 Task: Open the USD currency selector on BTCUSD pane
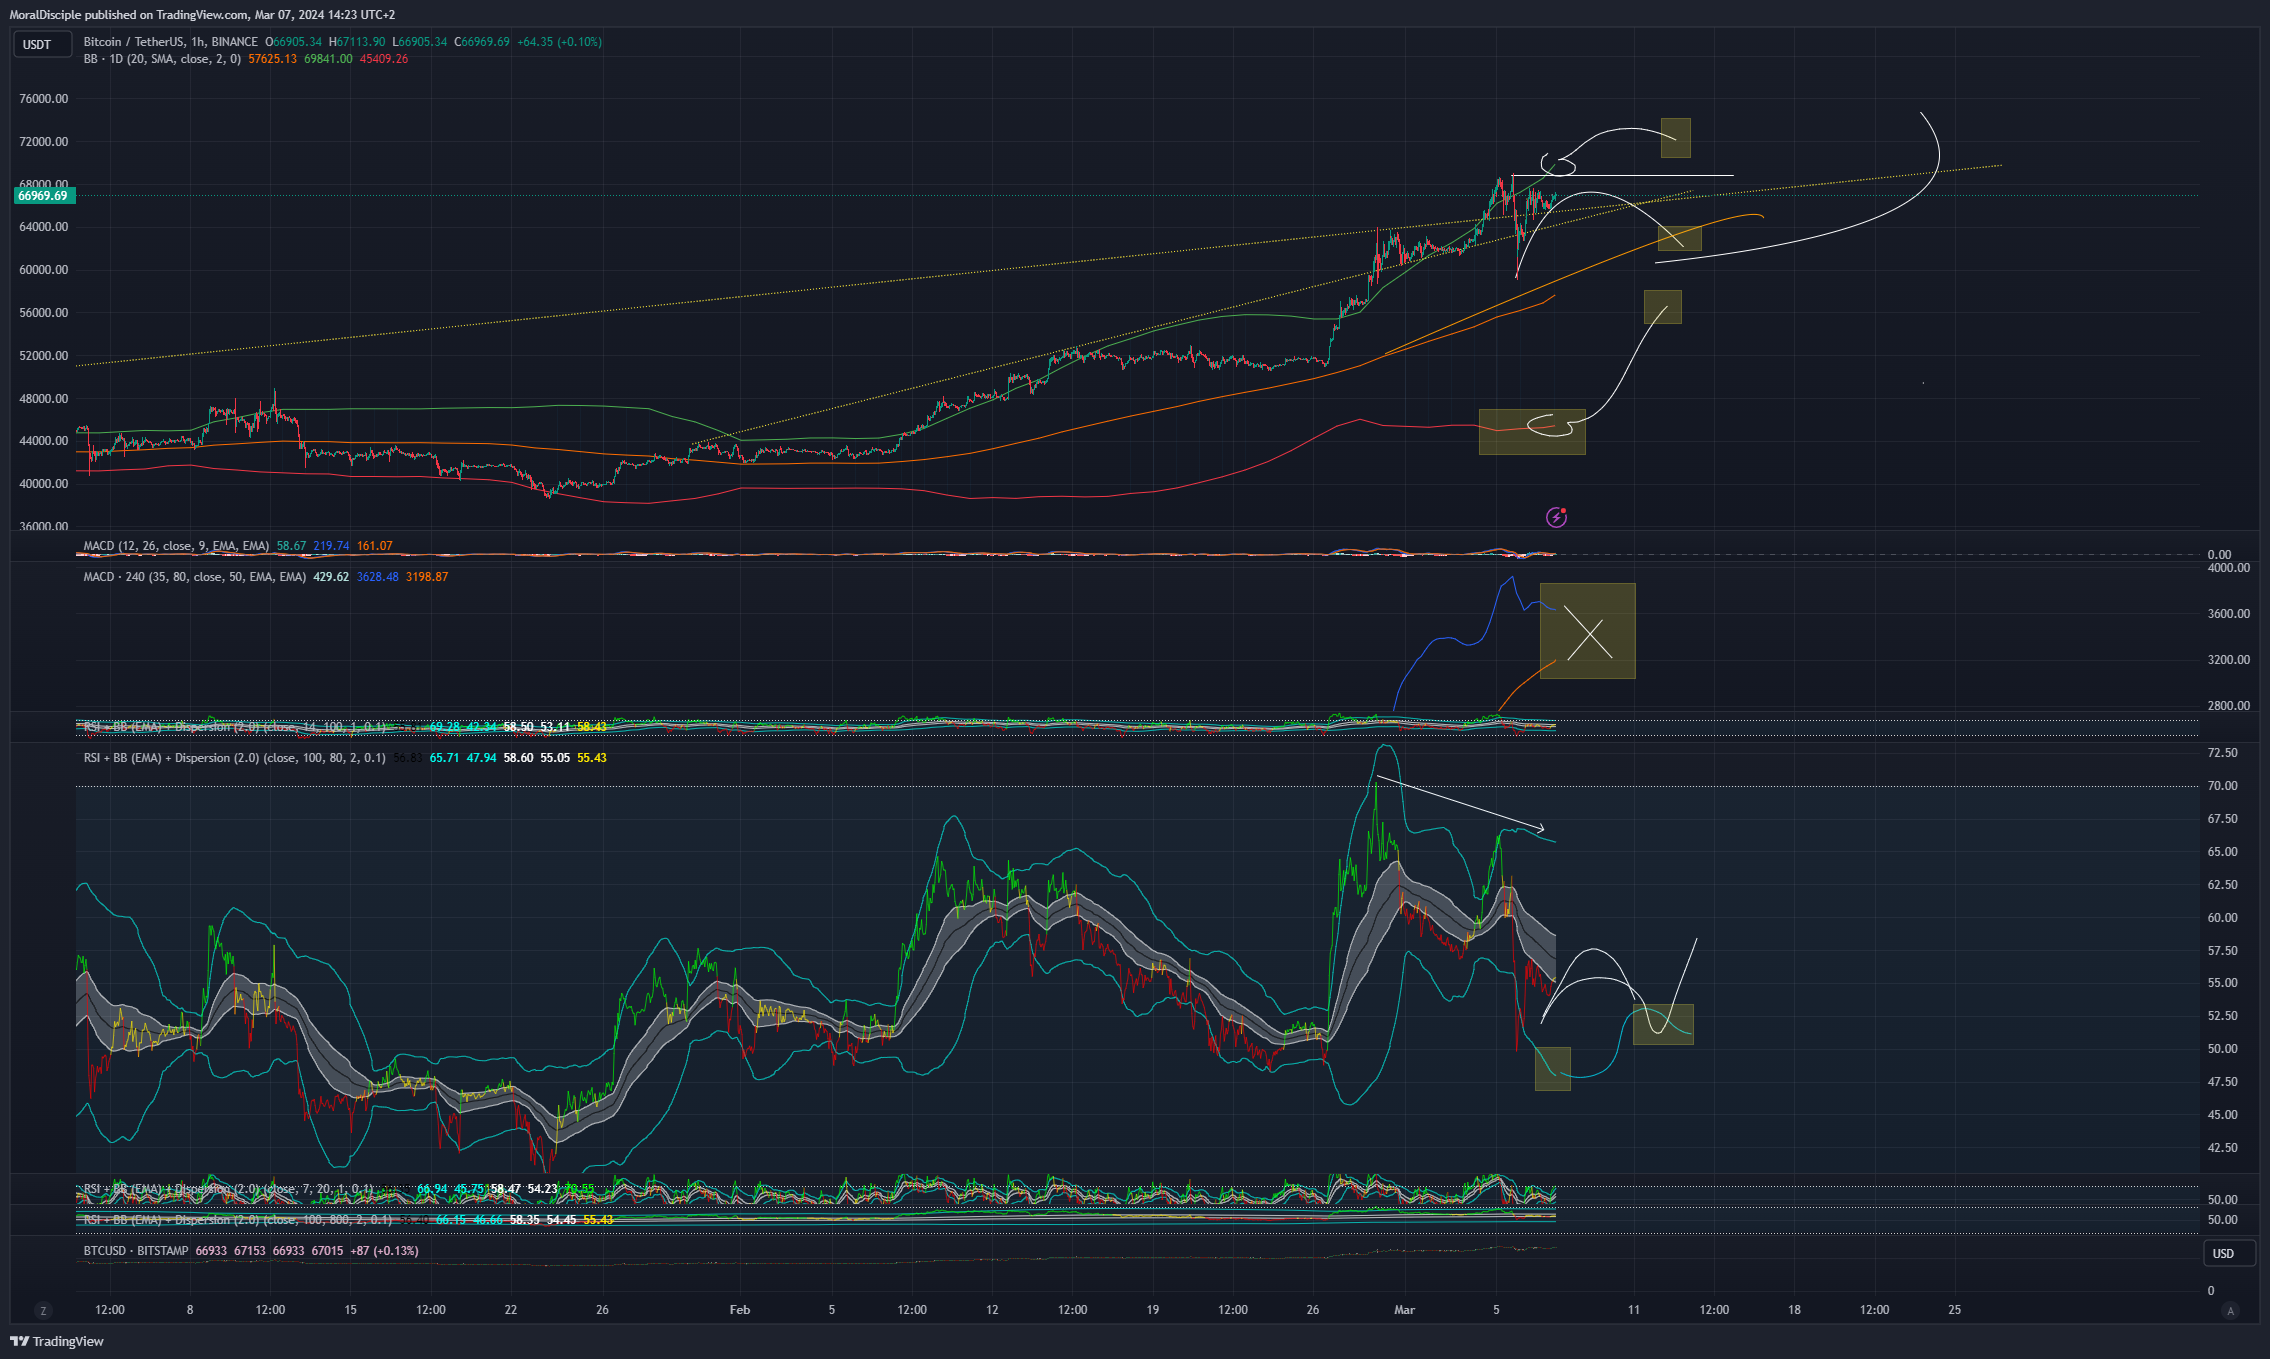[2229, 1254]
